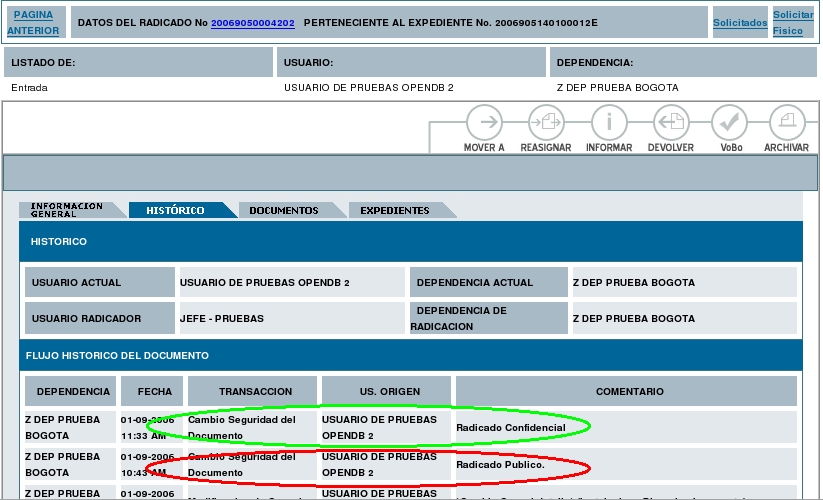
Task: Click the 01-09-2006 10:43 AM date cell
Action: (x=152, y=464)
